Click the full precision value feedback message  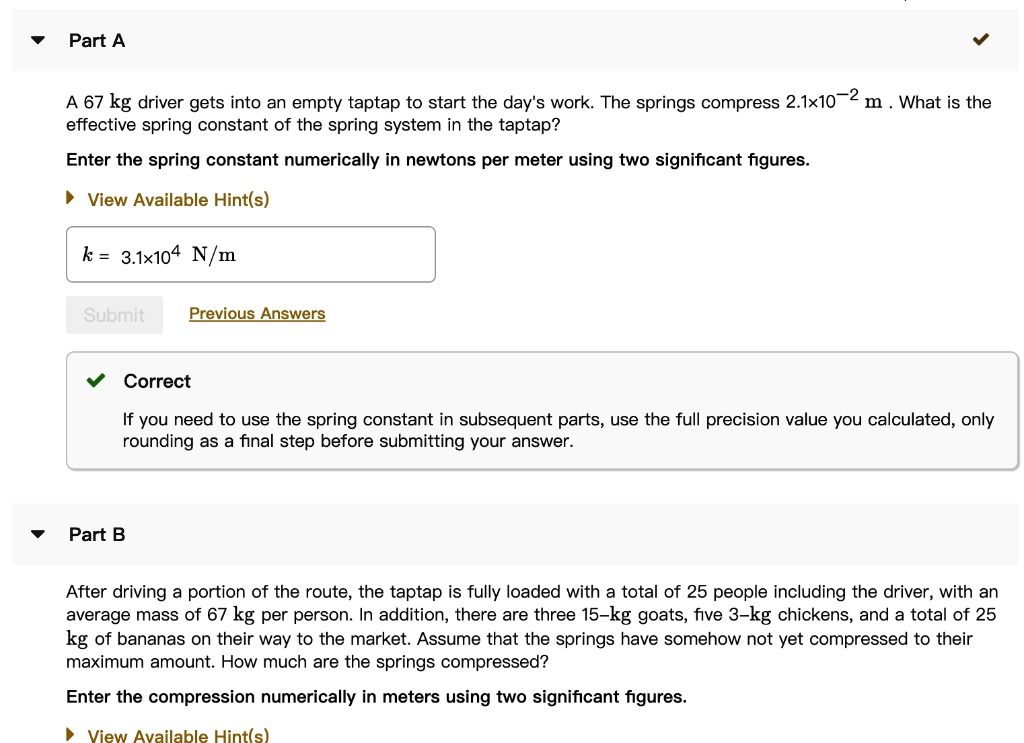(558, 430)
